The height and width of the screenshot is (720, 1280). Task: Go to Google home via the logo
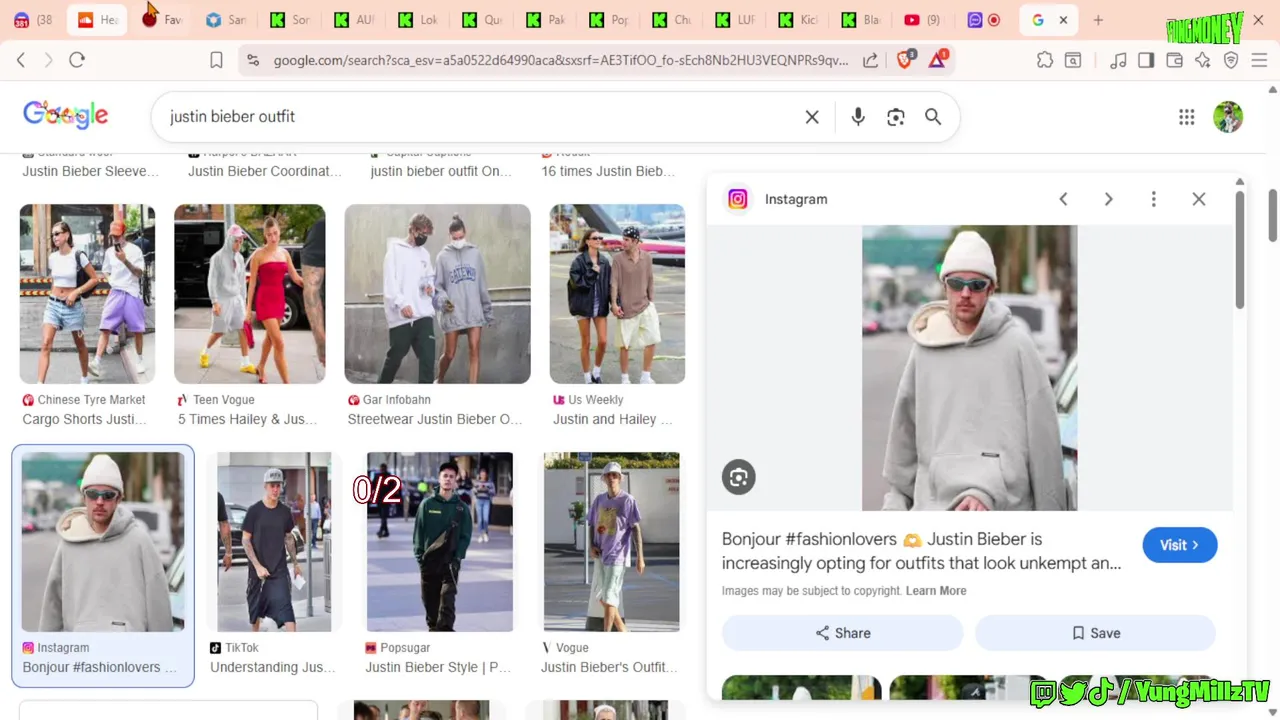66,115
